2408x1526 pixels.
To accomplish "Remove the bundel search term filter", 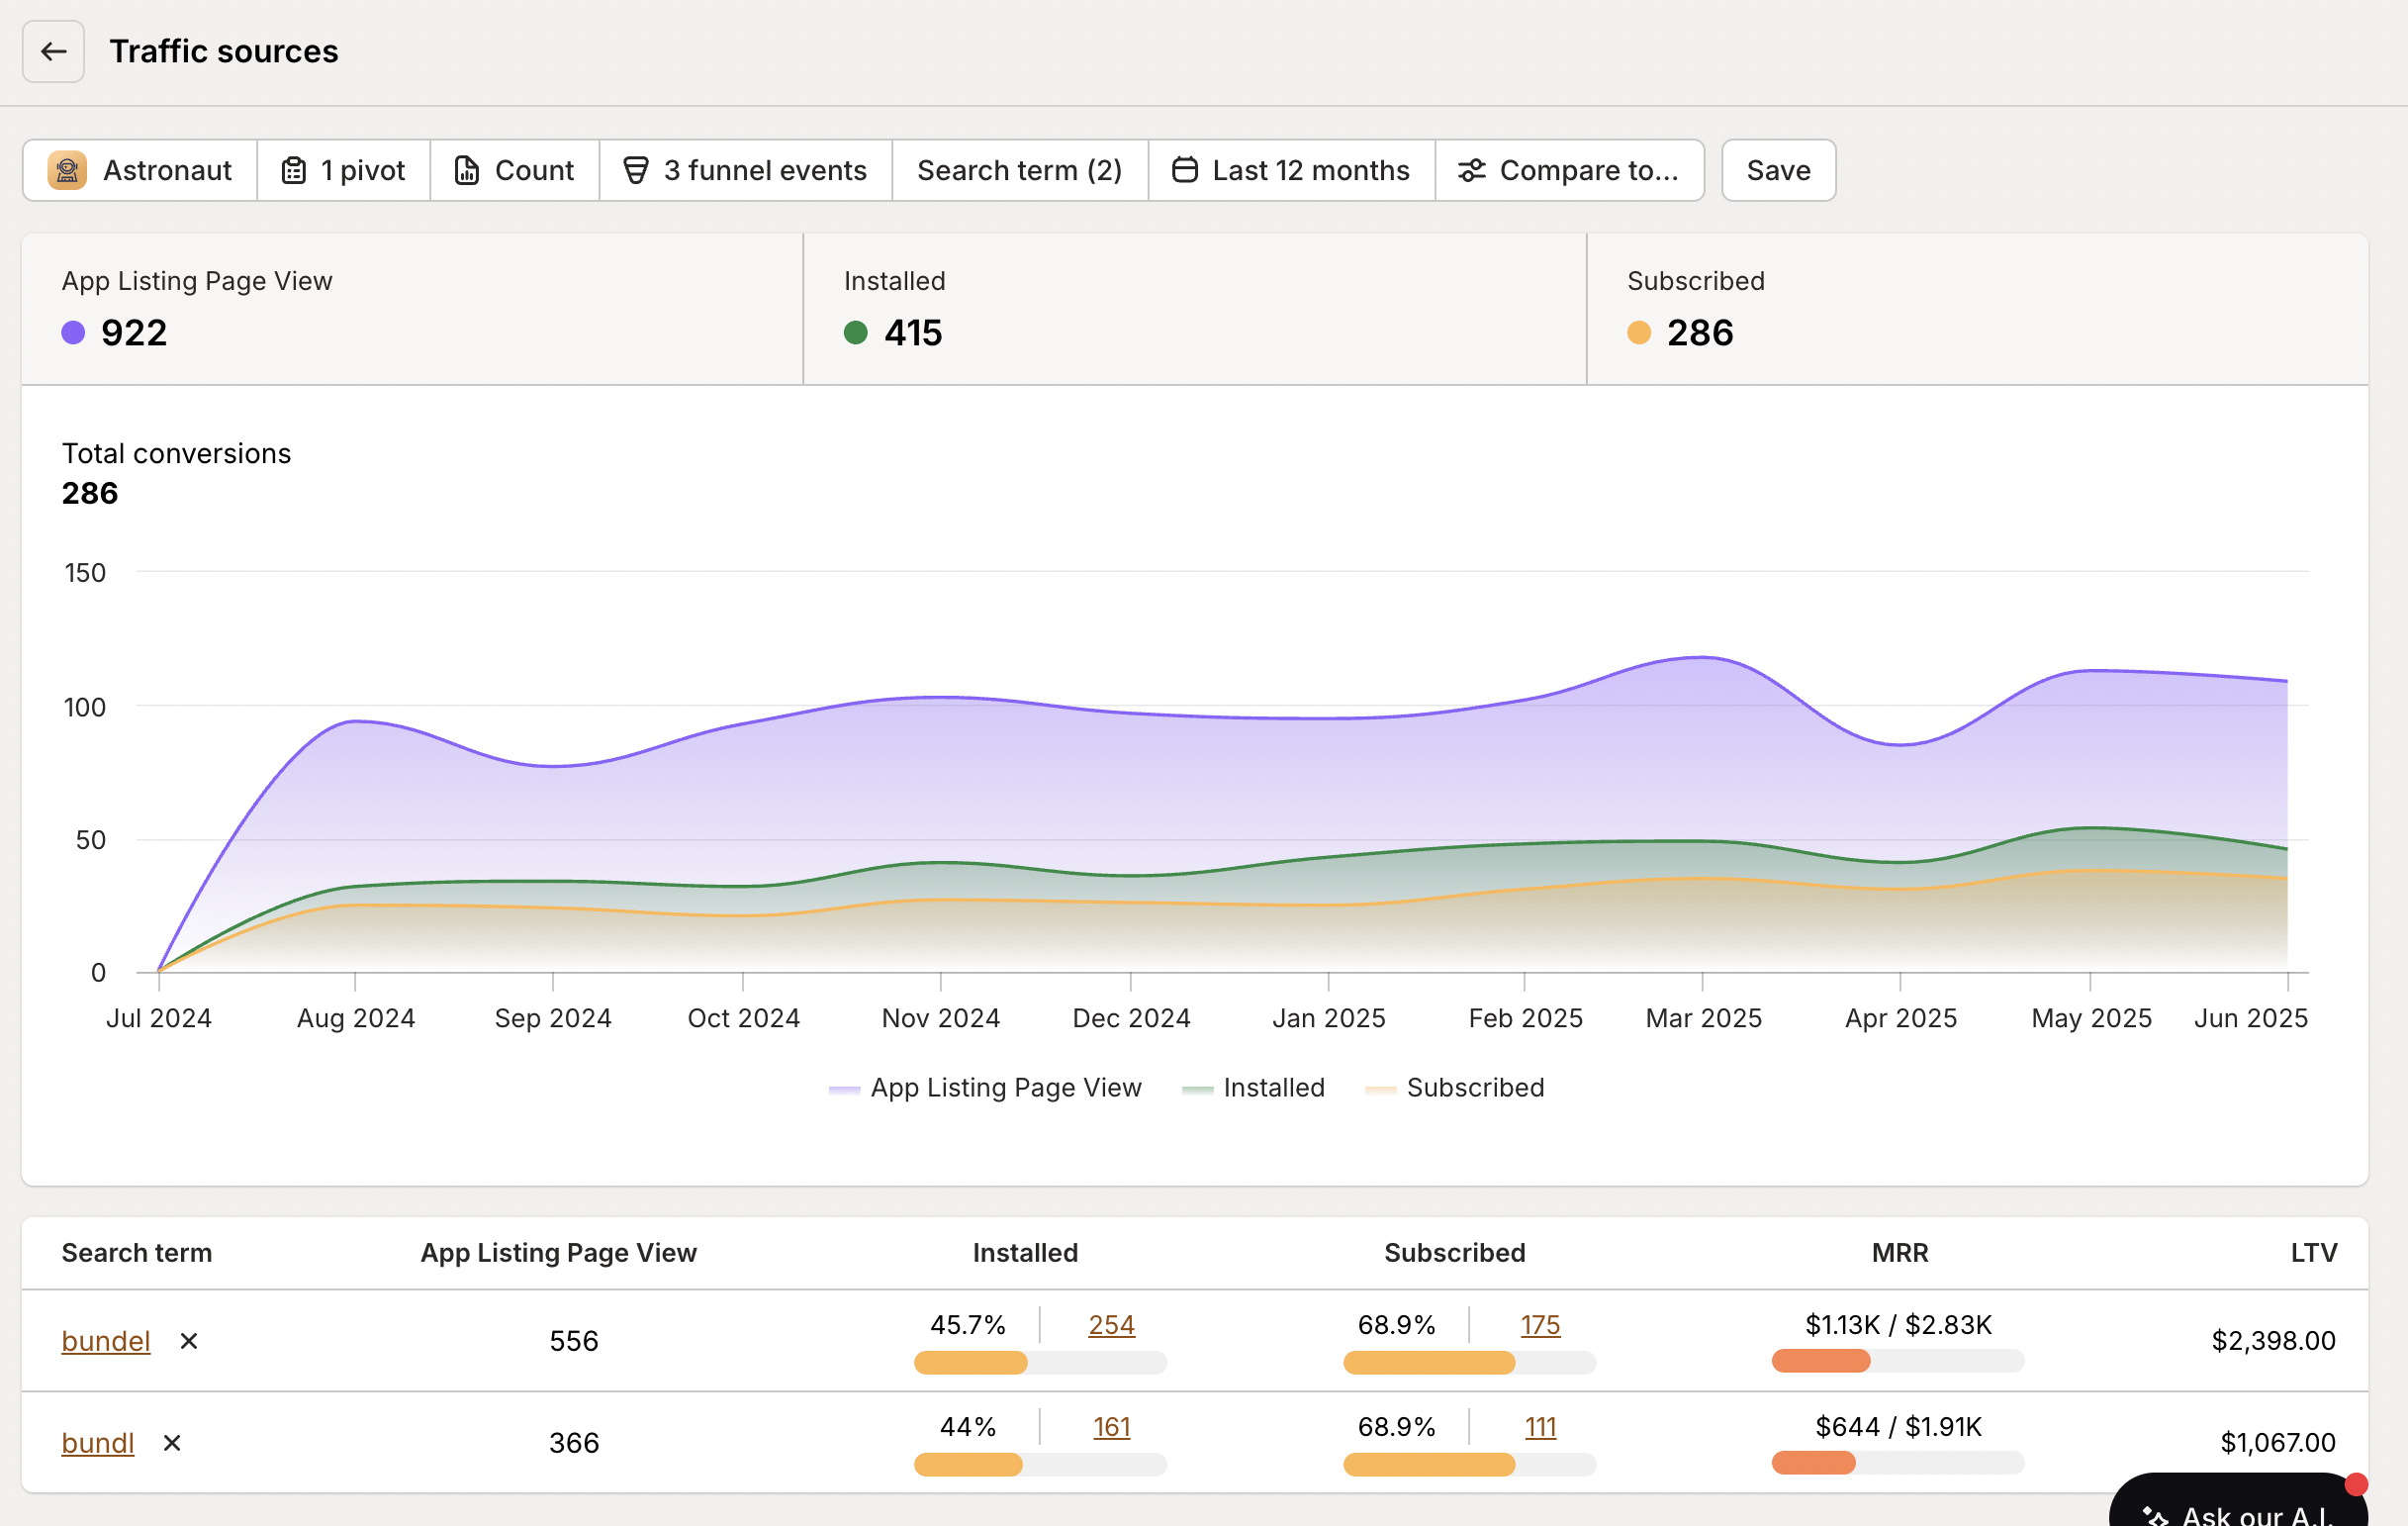I will pos(189,1341).
